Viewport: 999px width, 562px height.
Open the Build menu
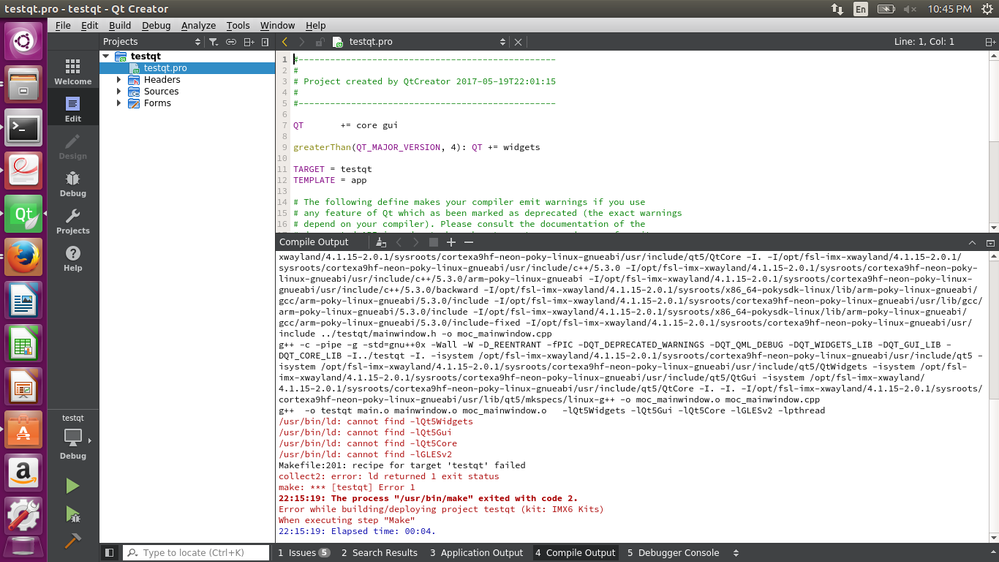point(120,25)
